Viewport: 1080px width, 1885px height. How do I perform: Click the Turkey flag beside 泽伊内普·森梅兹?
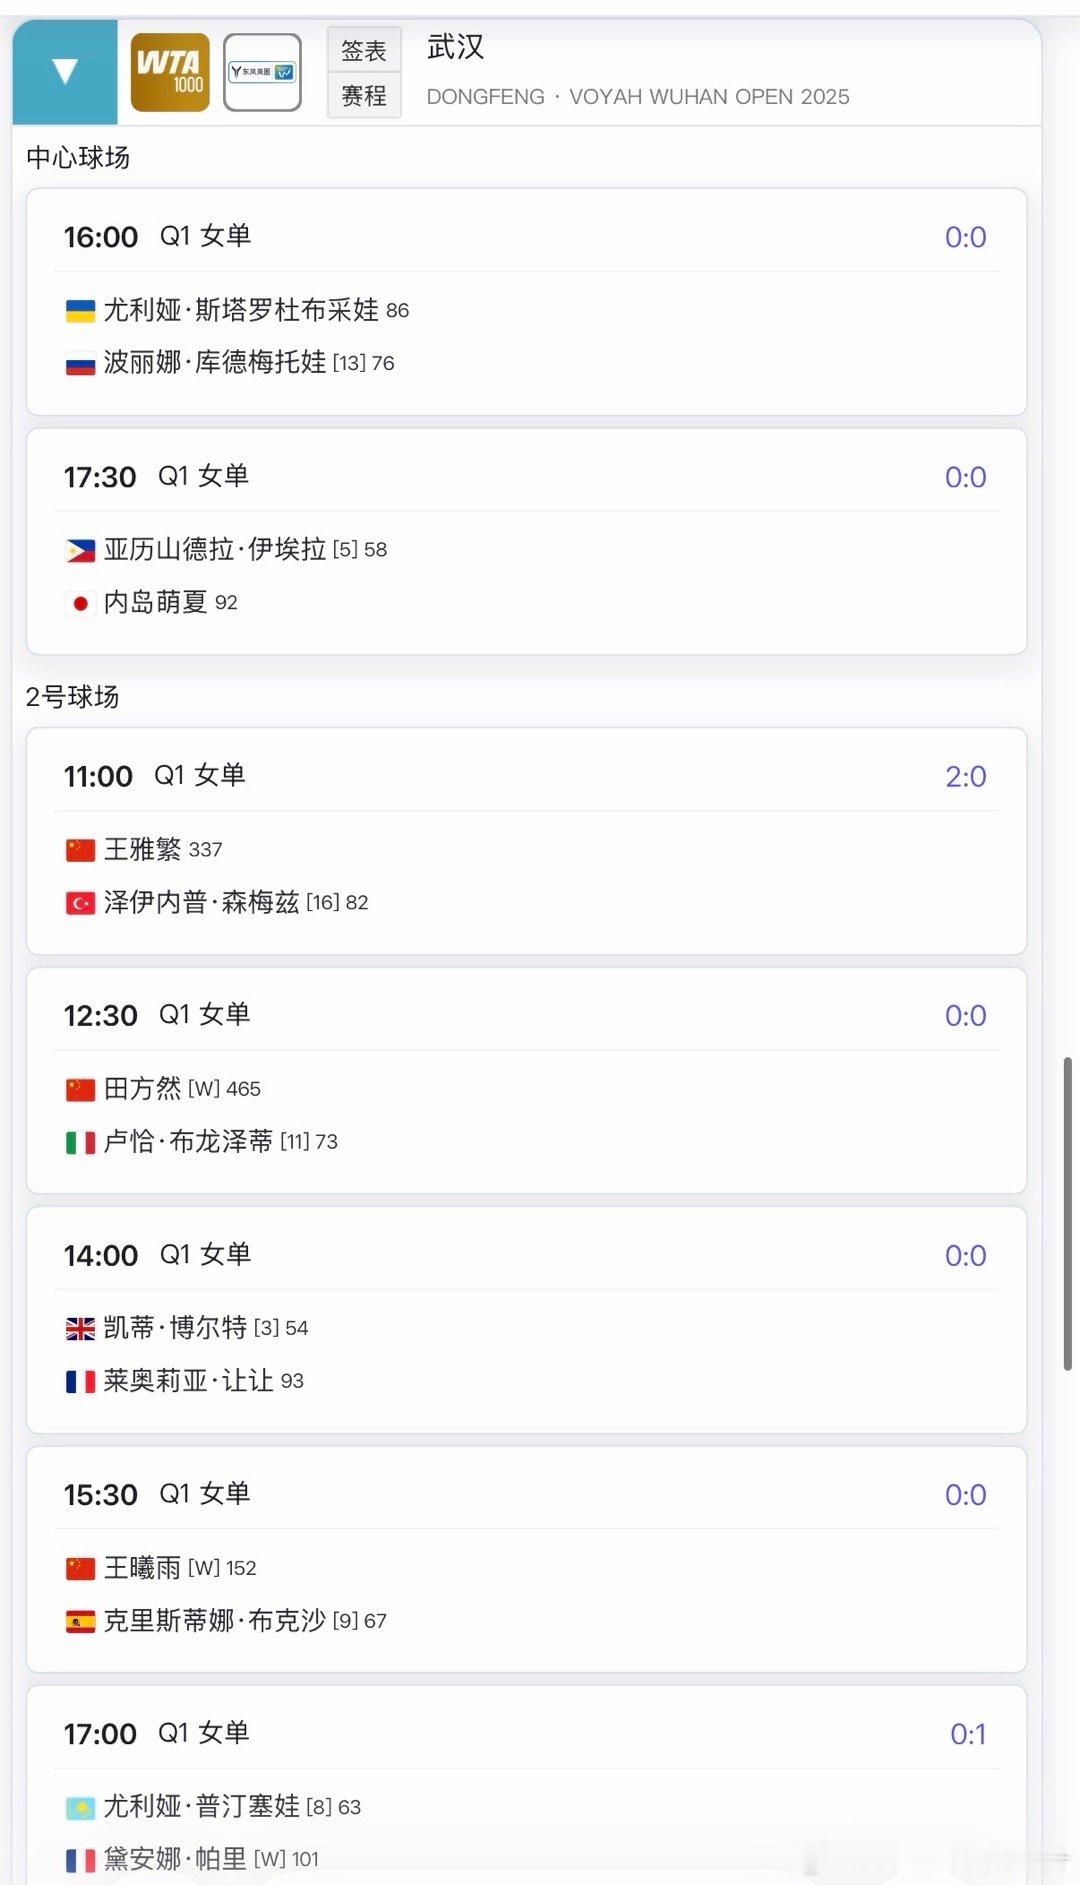[x=80, y=903]
